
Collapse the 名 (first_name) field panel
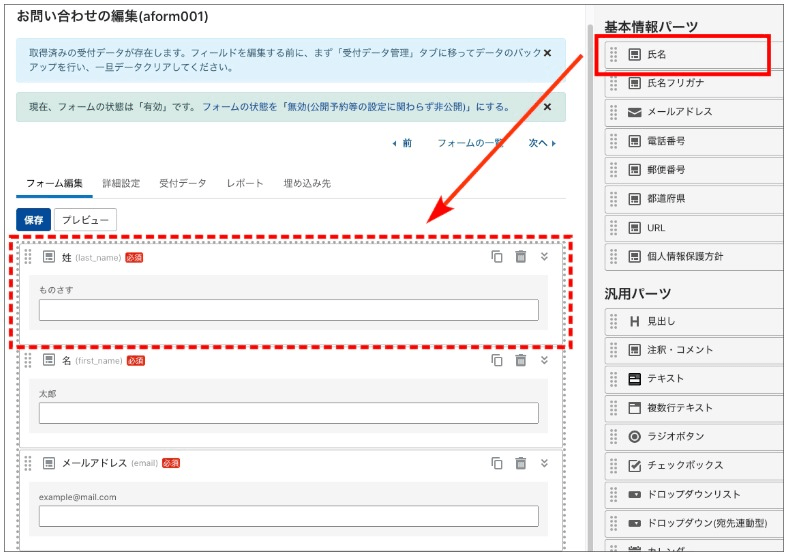(x=544, y=360)
